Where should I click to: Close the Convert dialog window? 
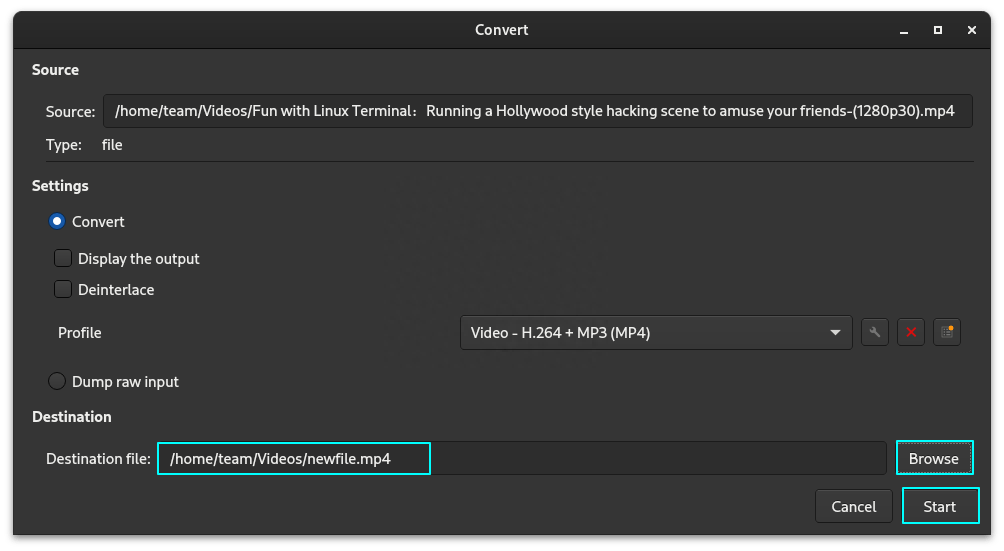tap(971, 30)
